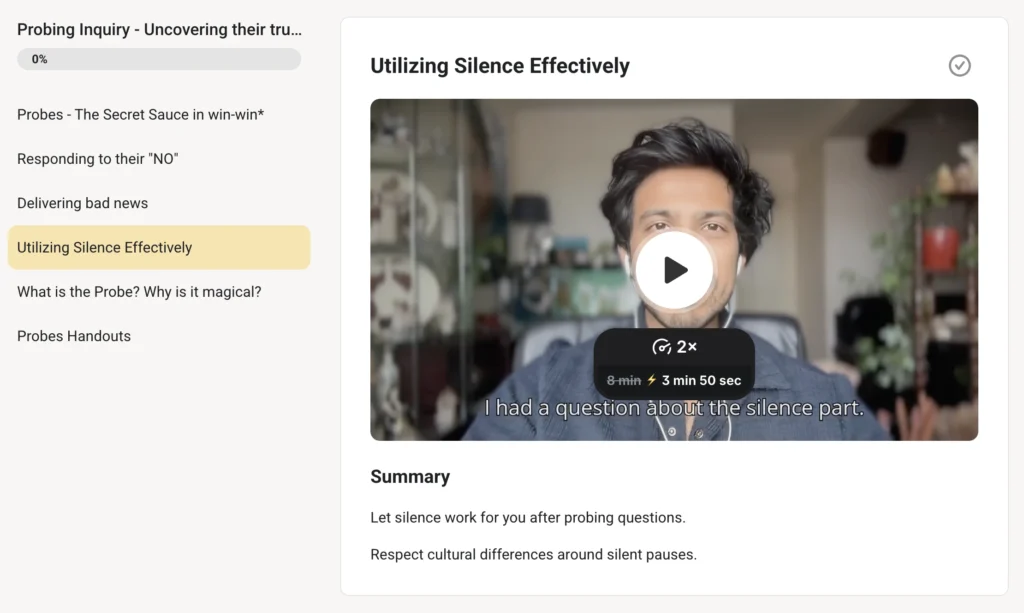Screen dimensions: 1024x613
Task: Open the "Probes - The Secret Sauce" lesson
Action: (141, 115)
